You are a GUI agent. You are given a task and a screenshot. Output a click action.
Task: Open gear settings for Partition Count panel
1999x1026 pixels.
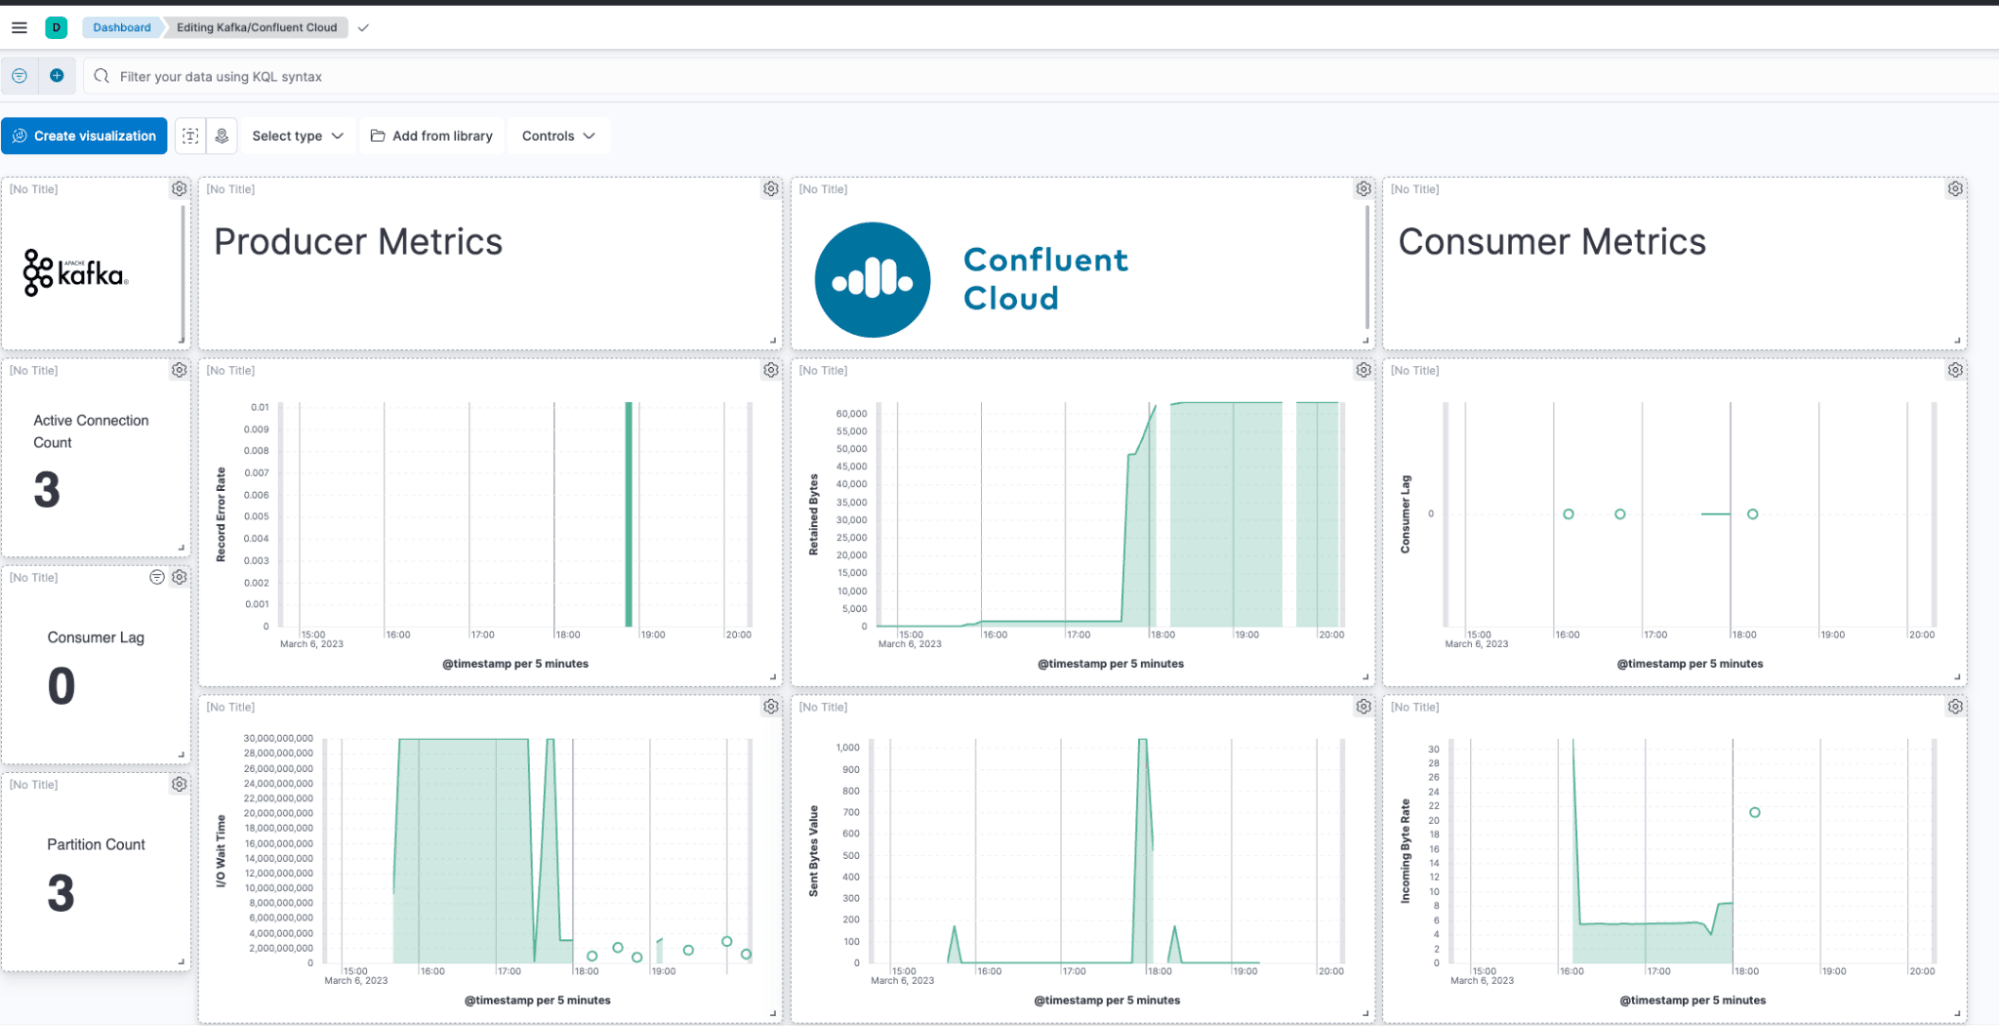tap(179, 785)
